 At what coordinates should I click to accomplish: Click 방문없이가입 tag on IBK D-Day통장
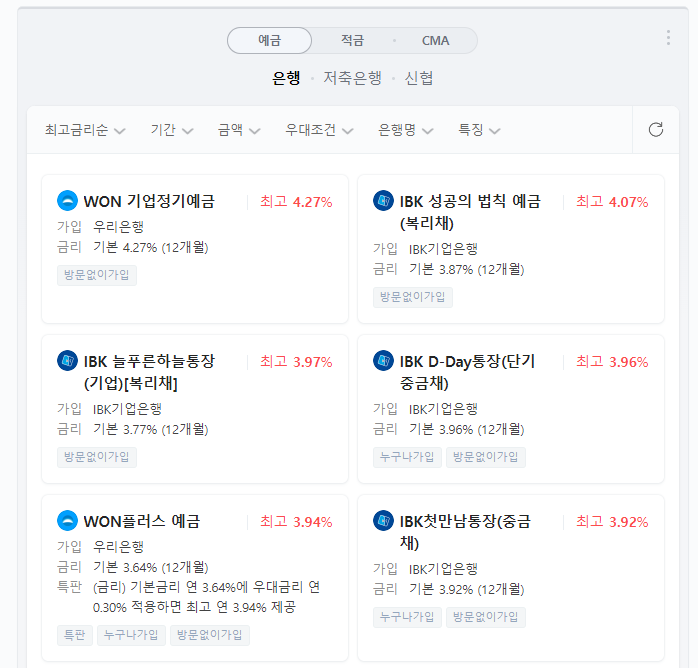click(x=486, y=457)
